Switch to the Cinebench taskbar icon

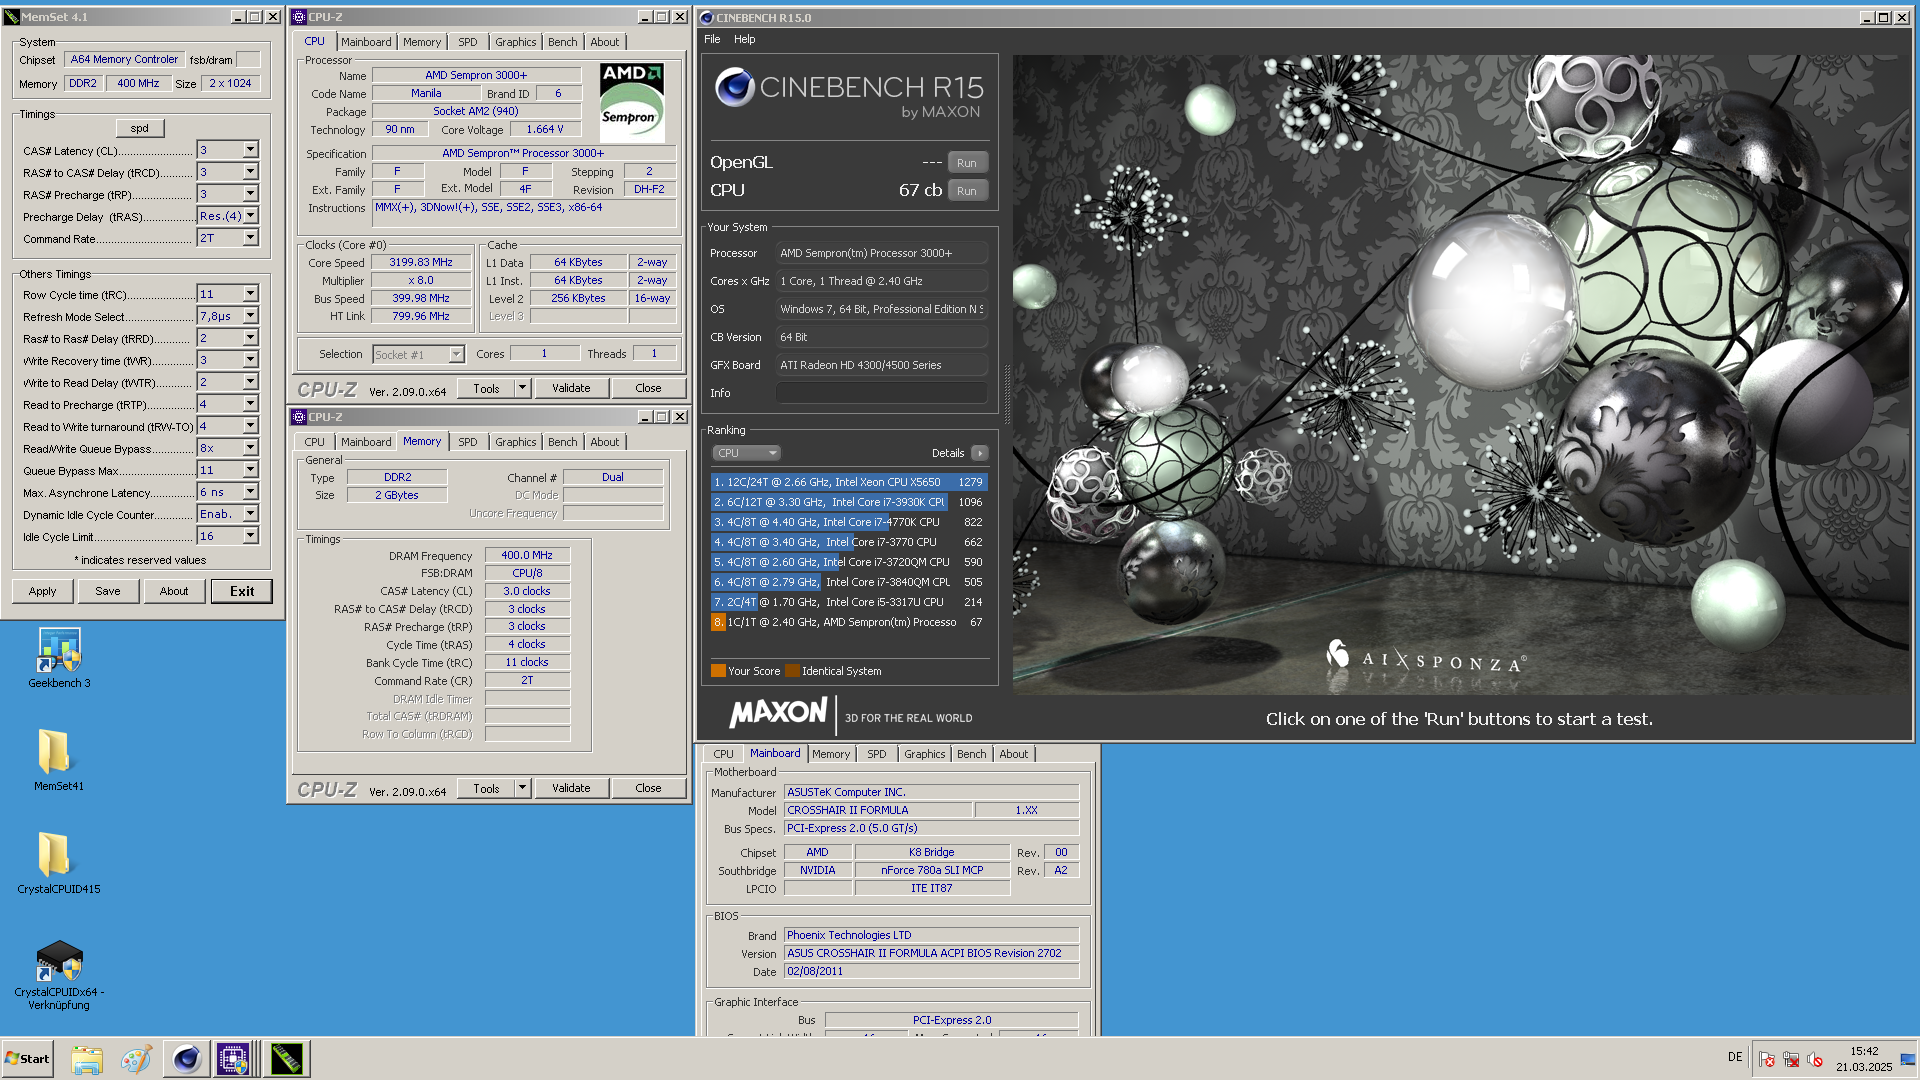(186, 1059)
